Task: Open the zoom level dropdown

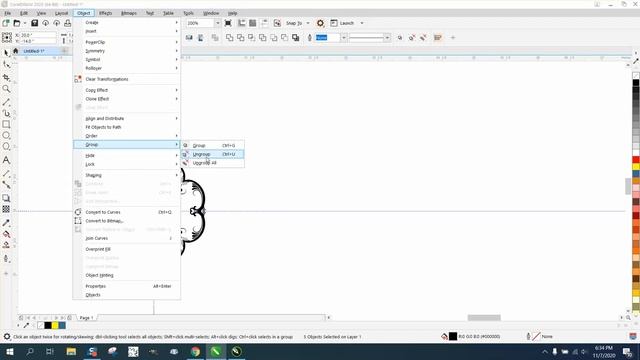Action: (218, 23)
